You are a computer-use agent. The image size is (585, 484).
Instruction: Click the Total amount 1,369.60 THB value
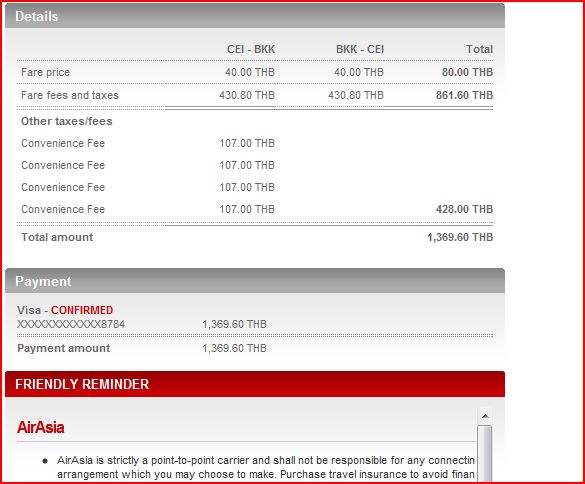point(460,237)
